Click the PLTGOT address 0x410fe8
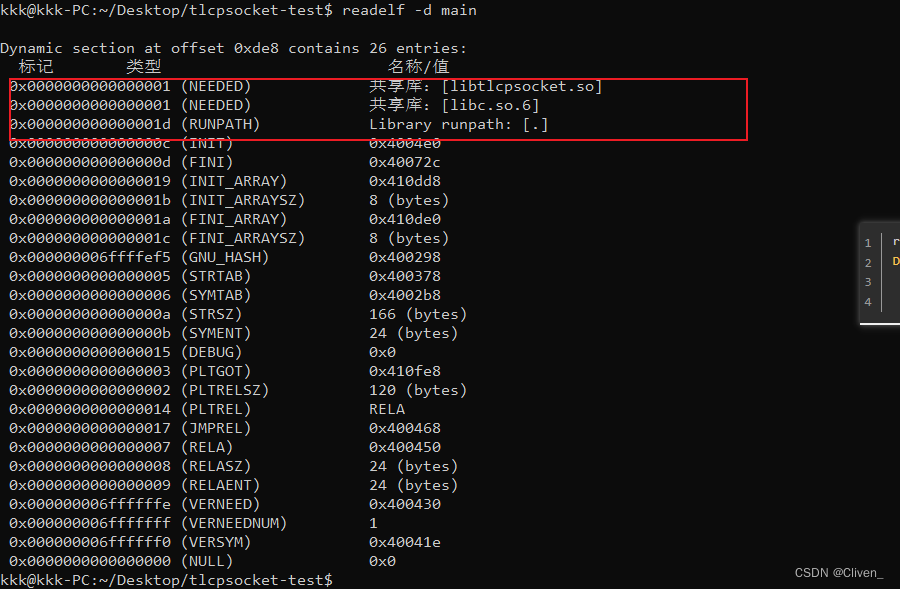Image resolution: width=900 pixels, height=589 pixels. (405, 371)
